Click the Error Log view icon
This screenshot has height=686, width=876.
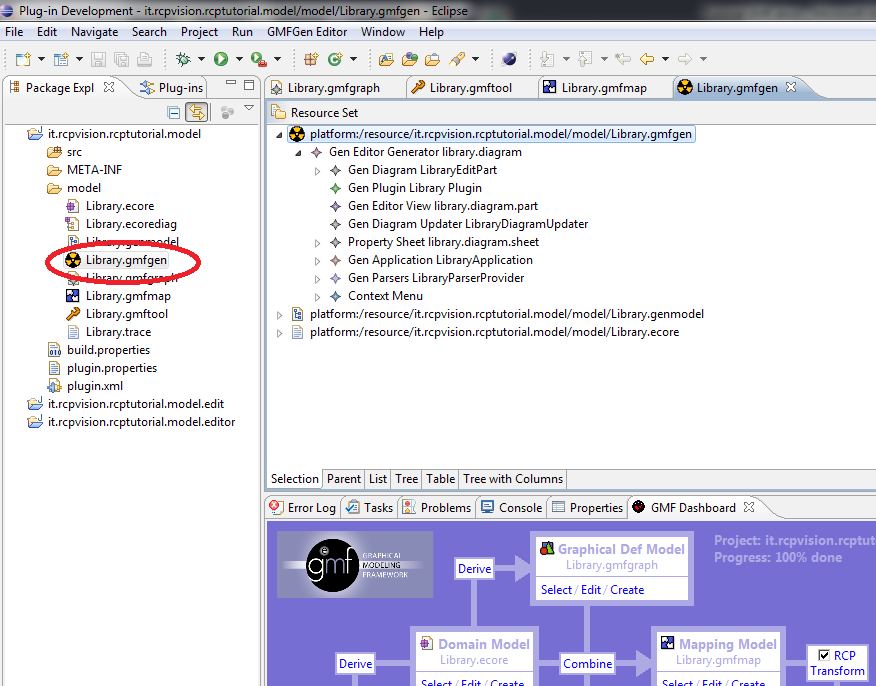pos(277,507)
